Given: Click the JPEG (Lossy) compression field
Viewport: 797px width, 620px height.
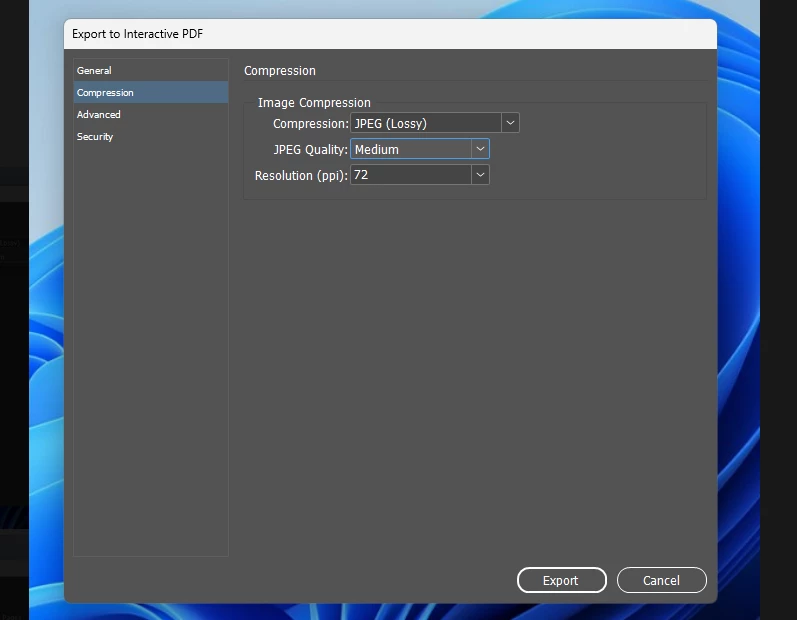Looking at the screenshot, I should tap(426, 123).
